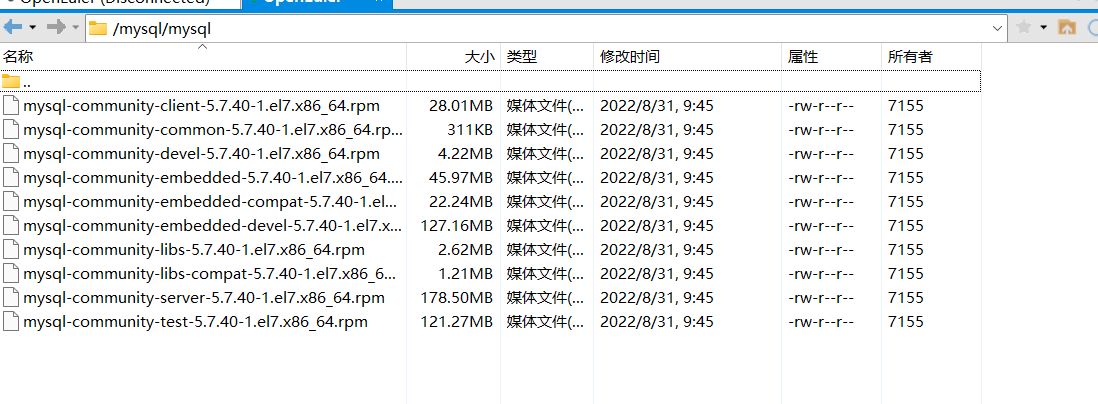Click file icon of the 45.97MB embedded rpm
This screenshot has width=1098, height=404.
(x=11, y=178)
